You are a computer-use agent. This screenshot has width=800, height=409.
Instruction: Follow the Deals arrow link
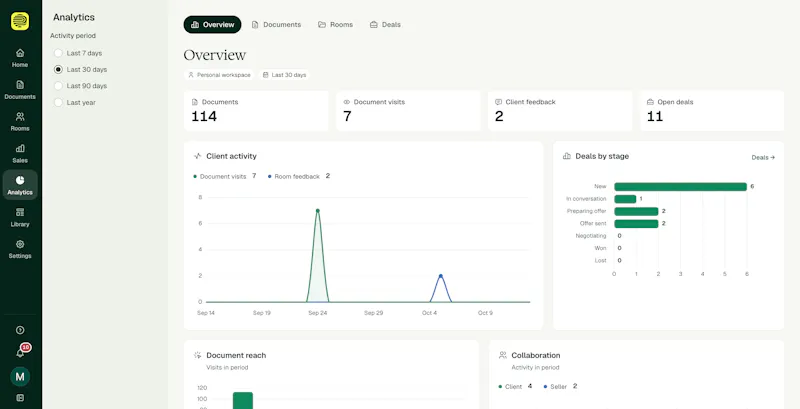pos(763,158)
